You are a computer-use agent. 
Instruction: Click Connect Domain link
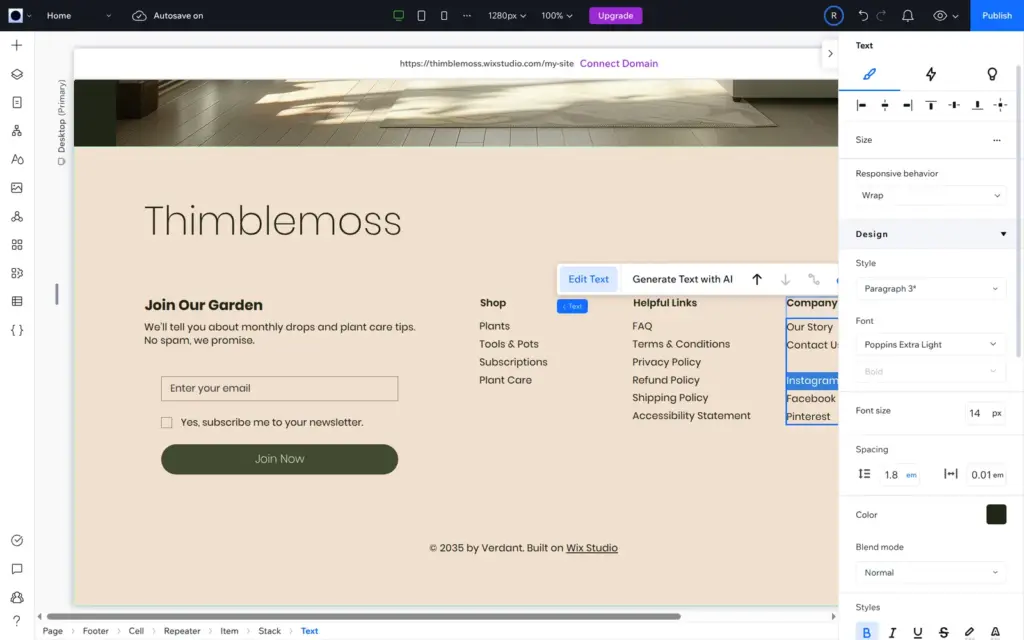click(618, 63)
